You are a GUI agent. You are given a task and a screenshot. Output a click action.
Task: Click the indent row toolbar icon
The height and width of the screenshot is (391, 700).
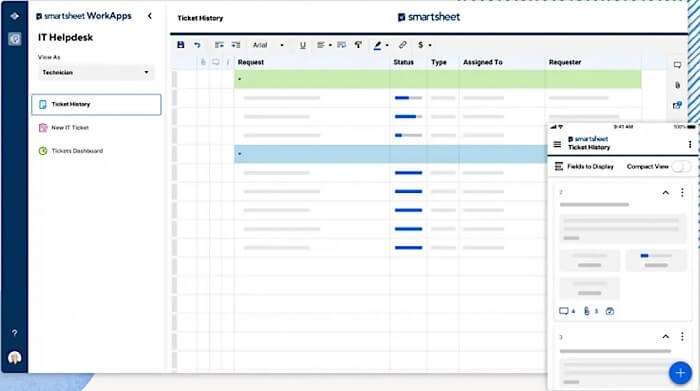pyautogui.click(x=236, y=45)
